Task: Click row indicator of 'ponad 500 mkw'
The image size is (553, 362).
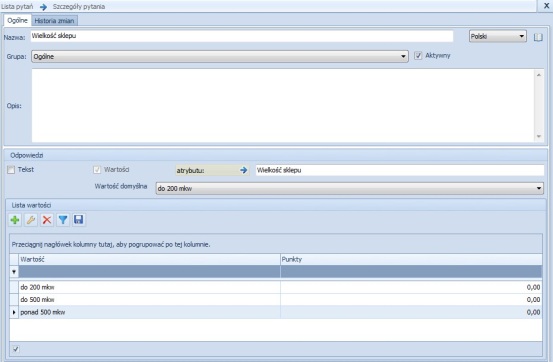Action: tap(14, 312)
